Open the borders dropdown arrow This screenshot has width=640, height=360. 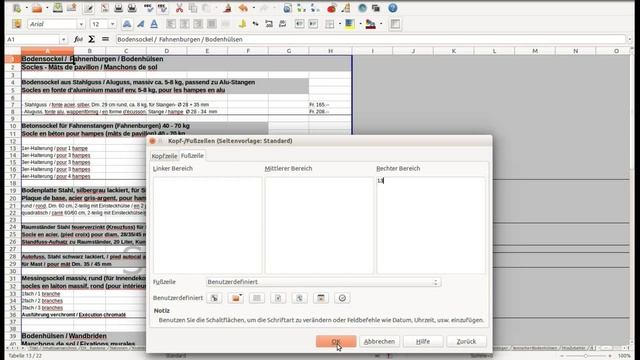click(x=340, y=24)
